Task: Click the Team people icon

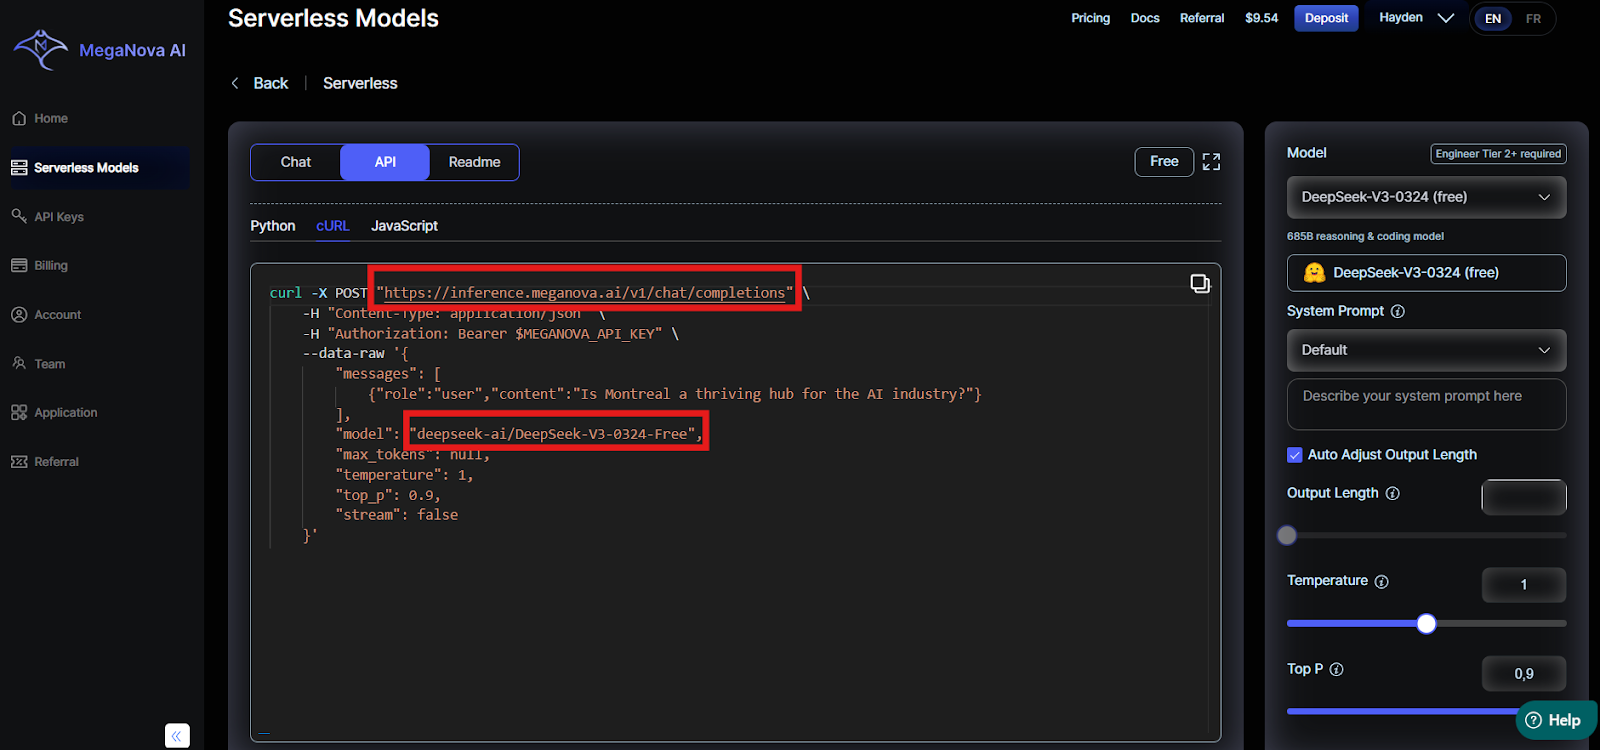Action: 19,363
